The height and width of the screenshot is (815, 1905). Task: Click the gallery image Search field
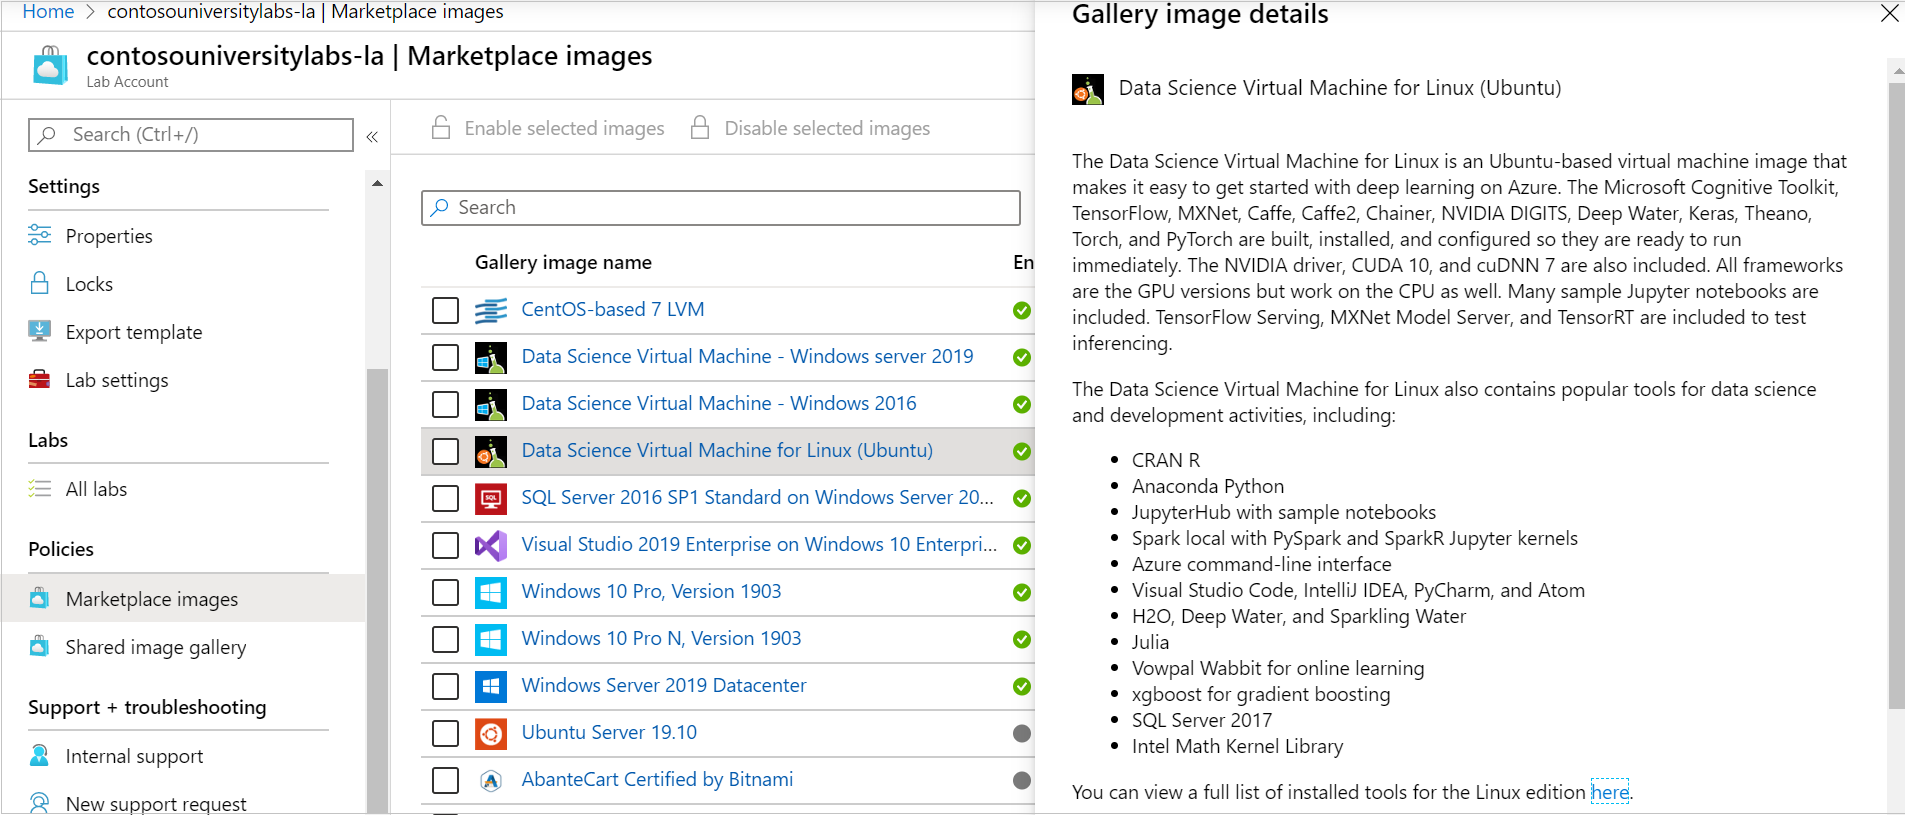point(720,207)
